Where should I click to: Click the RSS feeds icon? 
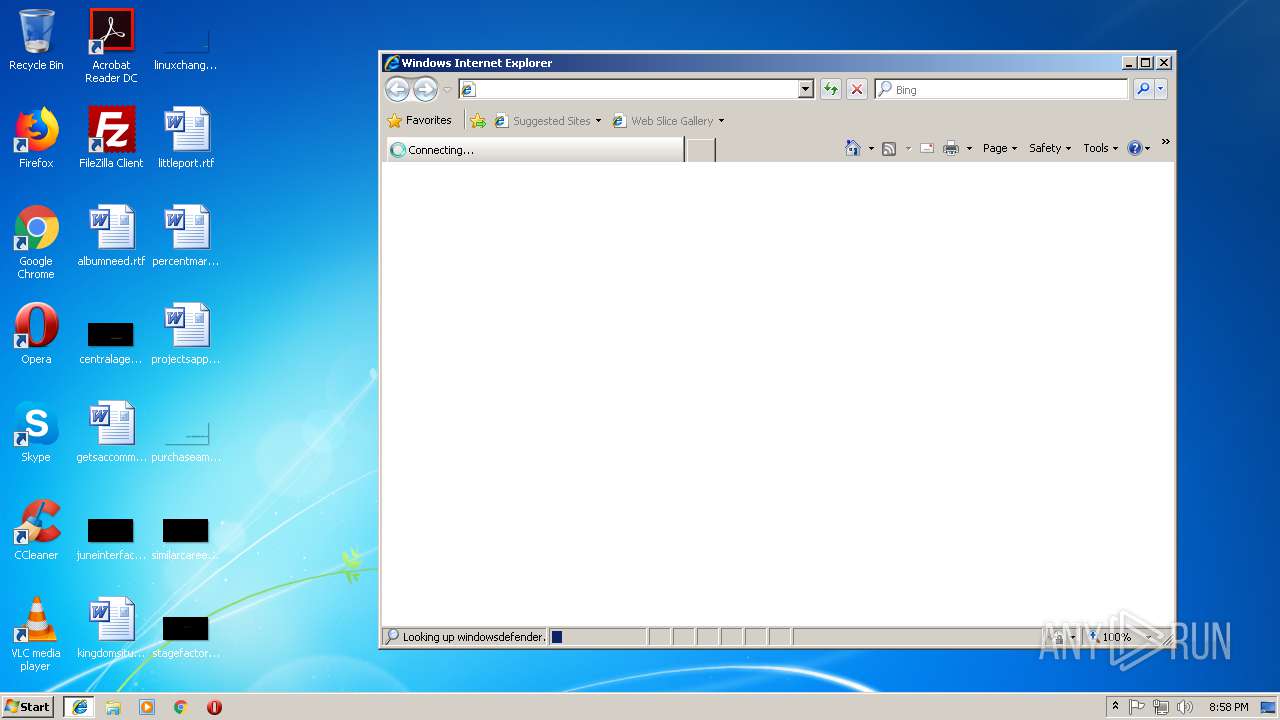pos(889,148)
